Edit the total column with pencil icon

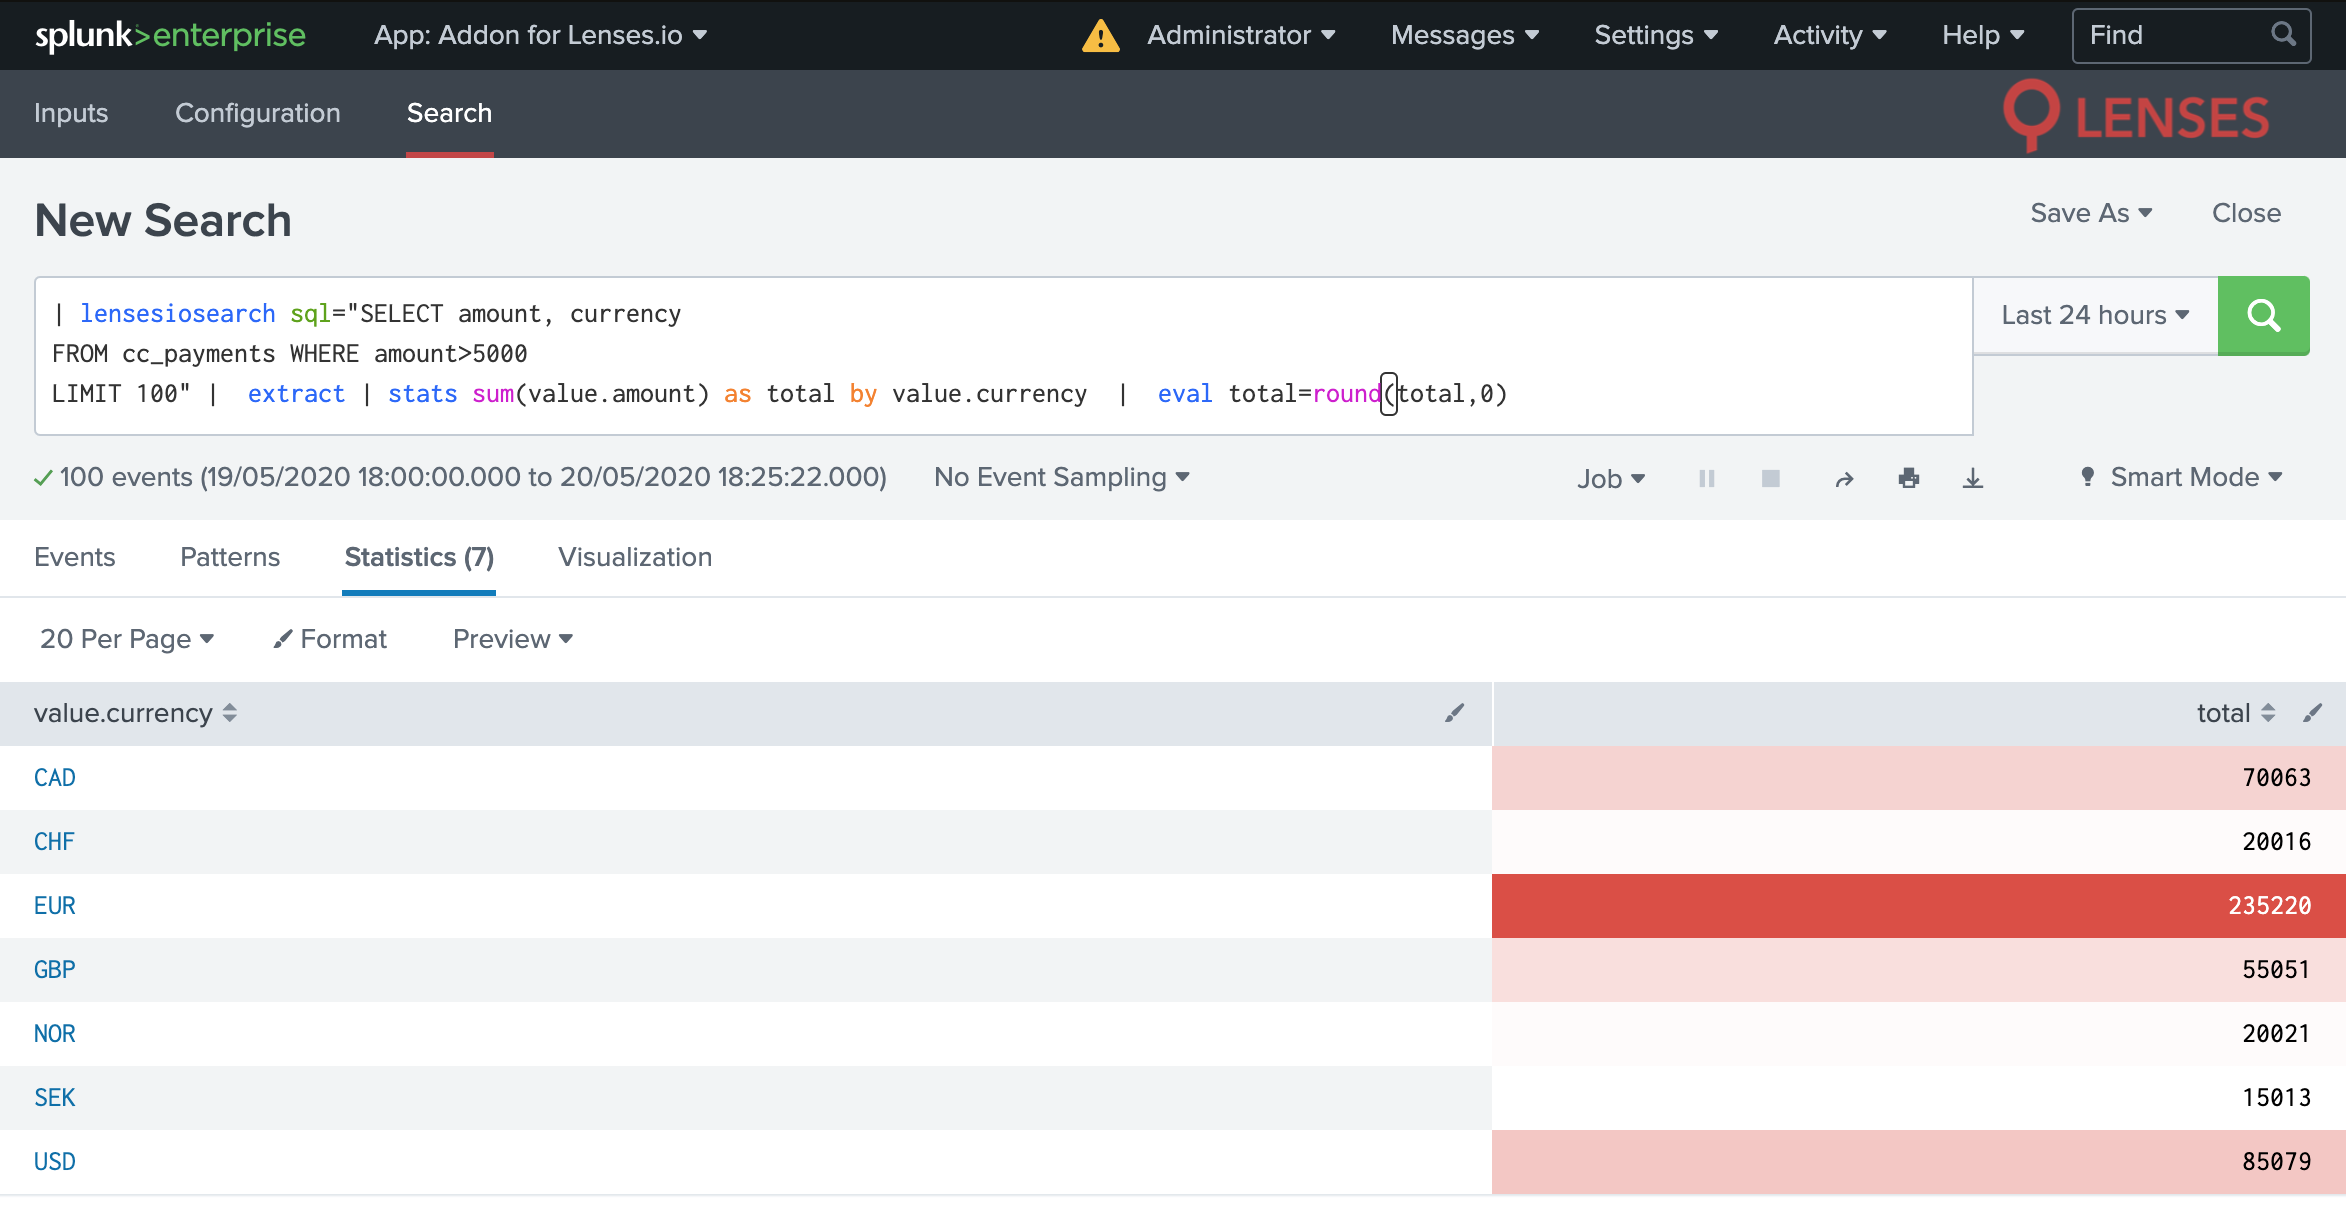2312,713
